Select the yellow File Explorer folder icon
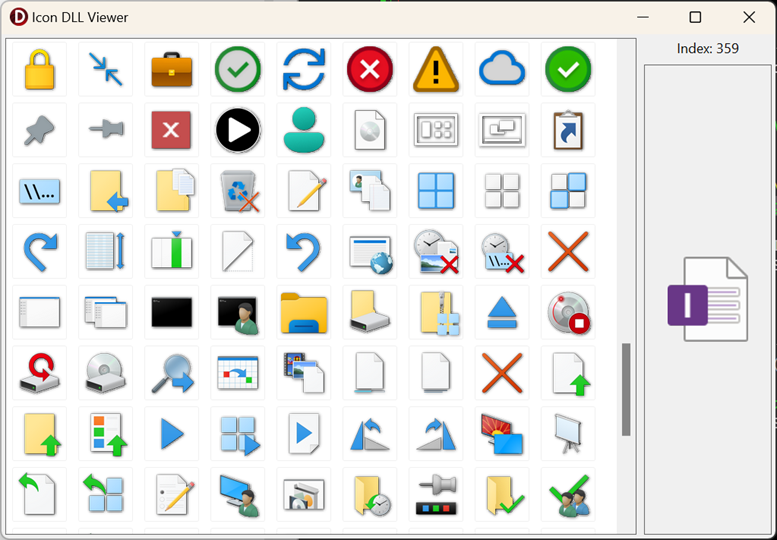777x540 pixels. (x=304, y=313)
